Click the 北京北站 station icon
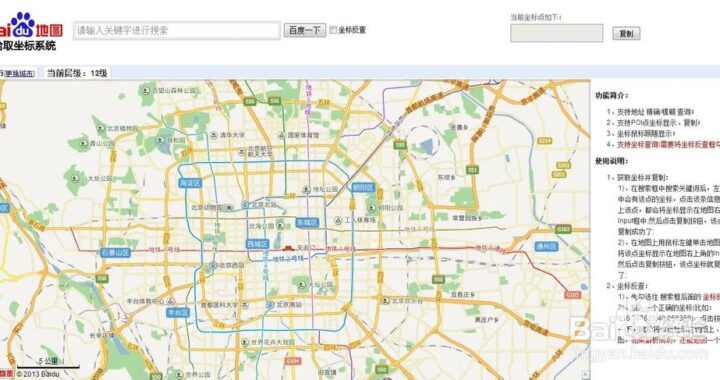 click(x=245, y=204)
